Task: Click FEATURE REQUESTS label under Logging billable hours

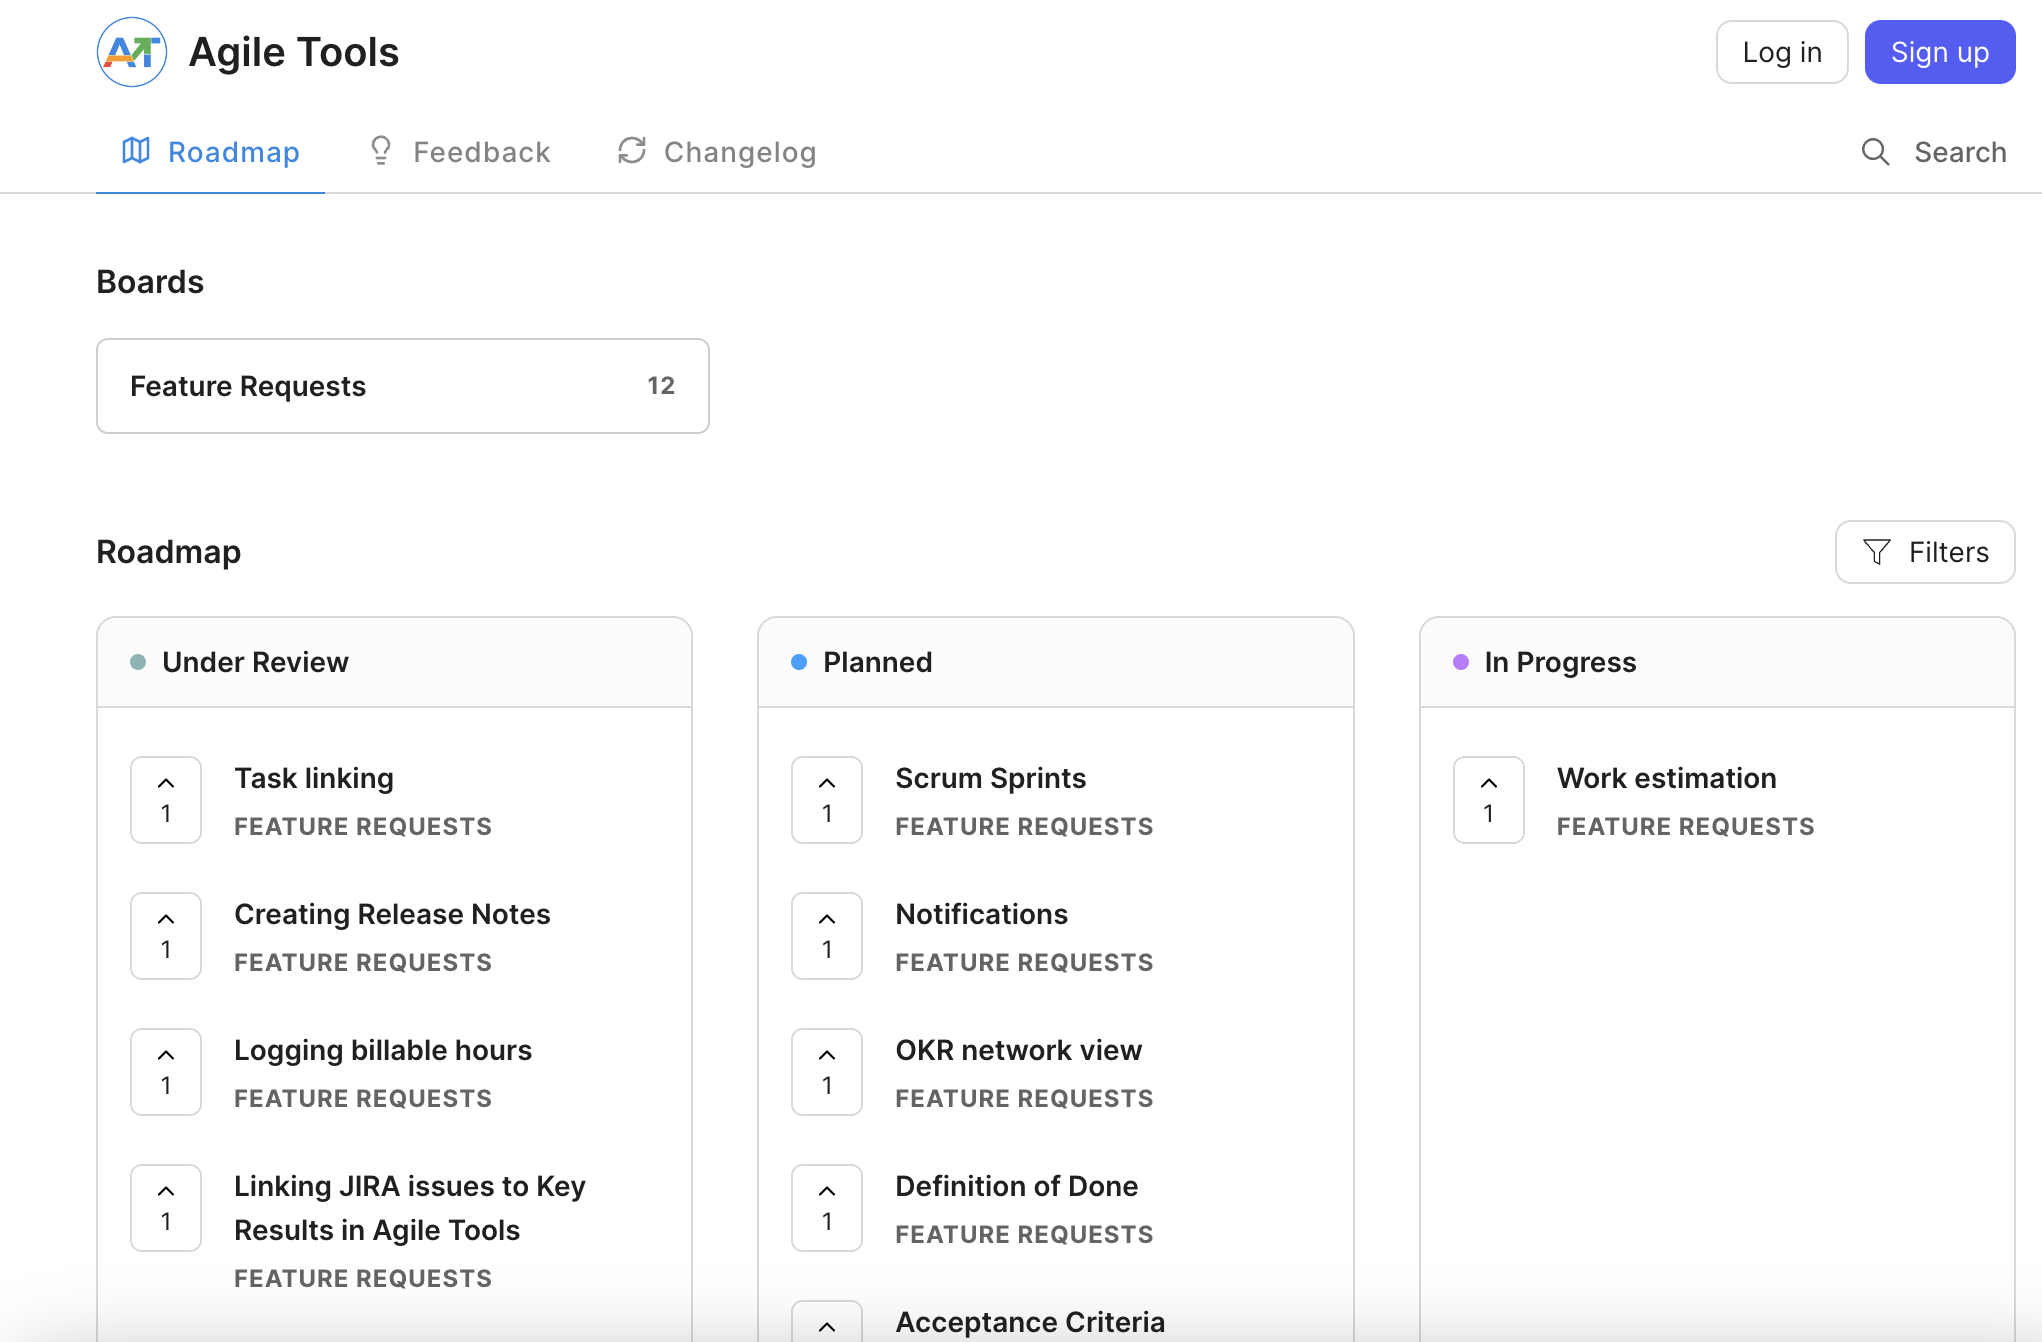Action: tap(363, 1098)
